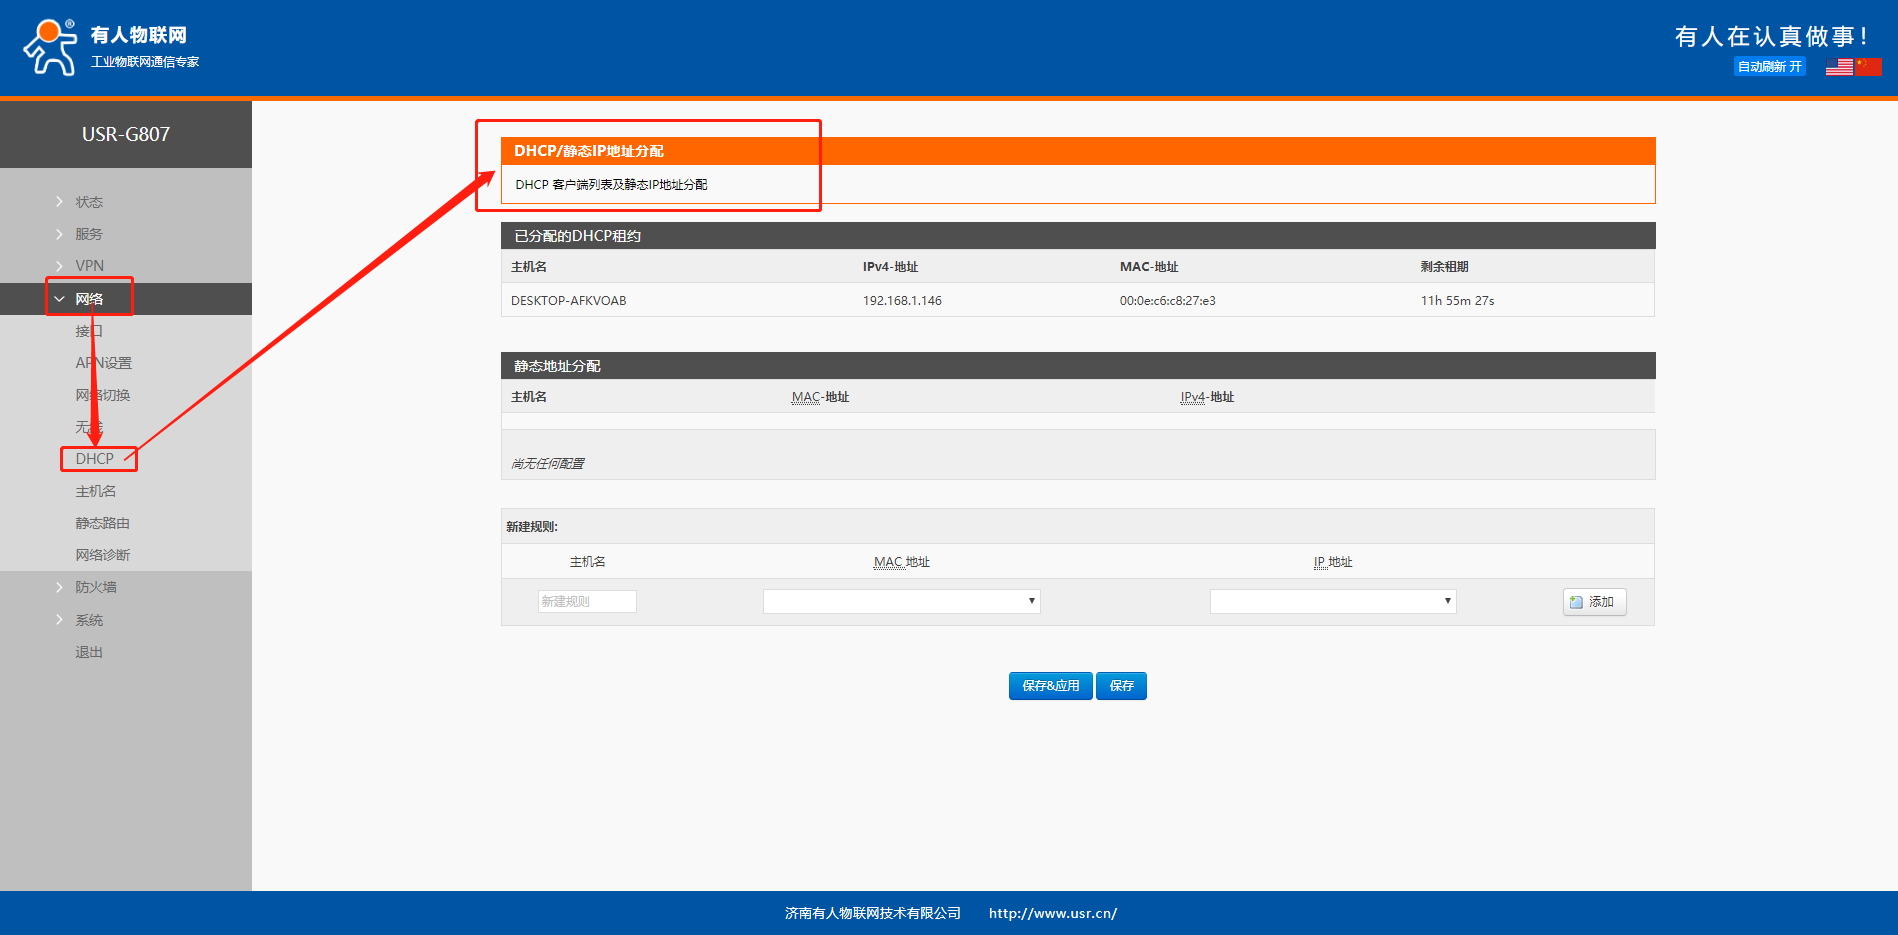
Task: Open the 网络诊断 page
Action: click(x=102, y=555)
